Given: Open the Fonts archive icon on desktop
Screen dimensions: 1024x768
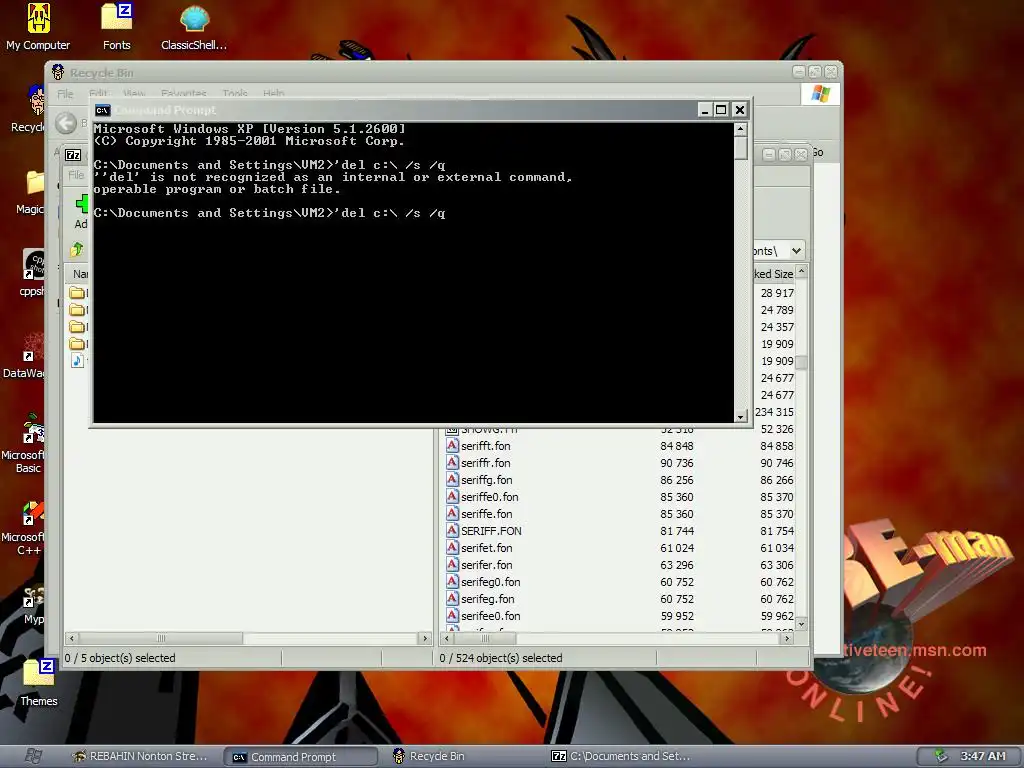Looking at the screenshot, I should point(117,27).
